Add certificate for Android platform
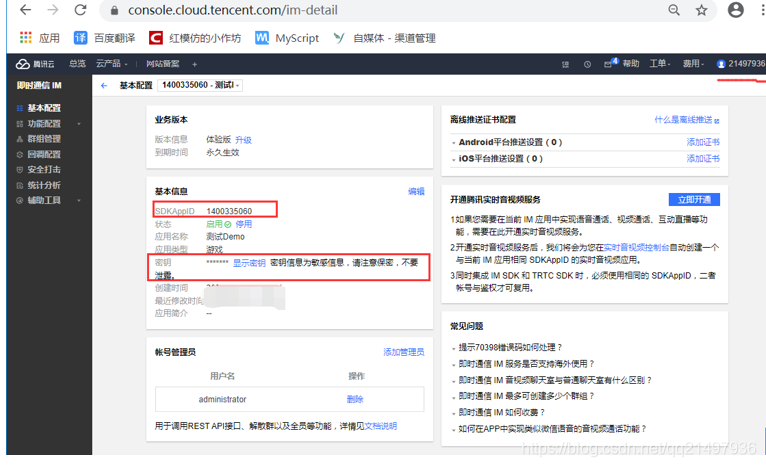This screenshot has height=467, width=766. pyautogui.click(x=703, y=142)
